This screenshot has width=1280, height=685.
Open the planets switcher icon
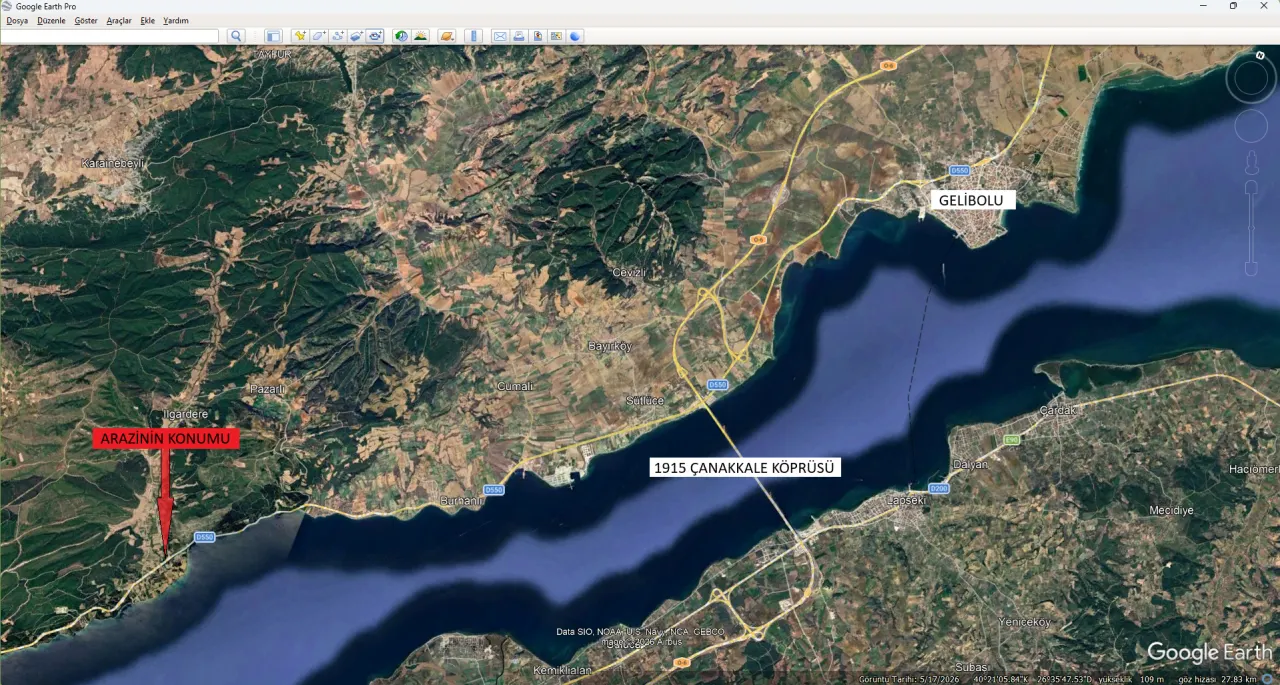pyautogui.click(x=447, y=36)
